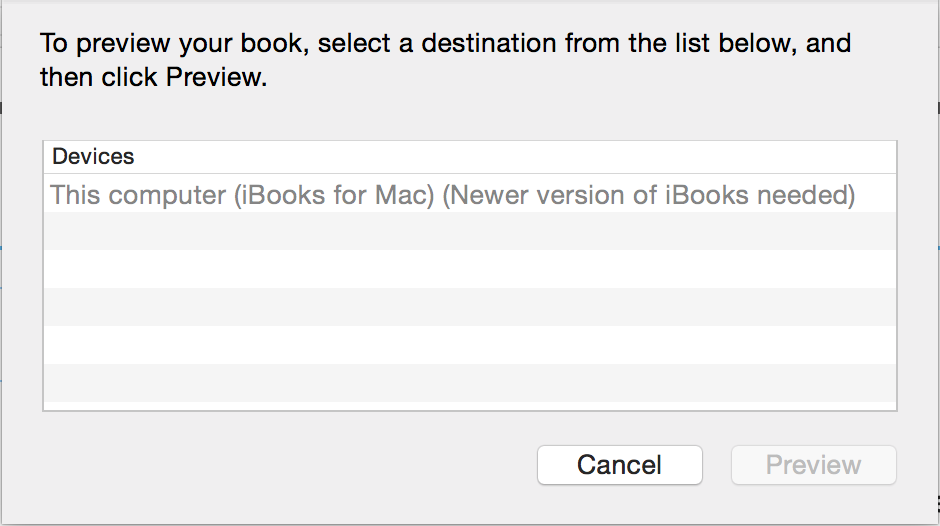Click the "then click Preview." instruction line
Image resolution: width=940 pixels, height=526 pixels.
[x=154, y=78]
